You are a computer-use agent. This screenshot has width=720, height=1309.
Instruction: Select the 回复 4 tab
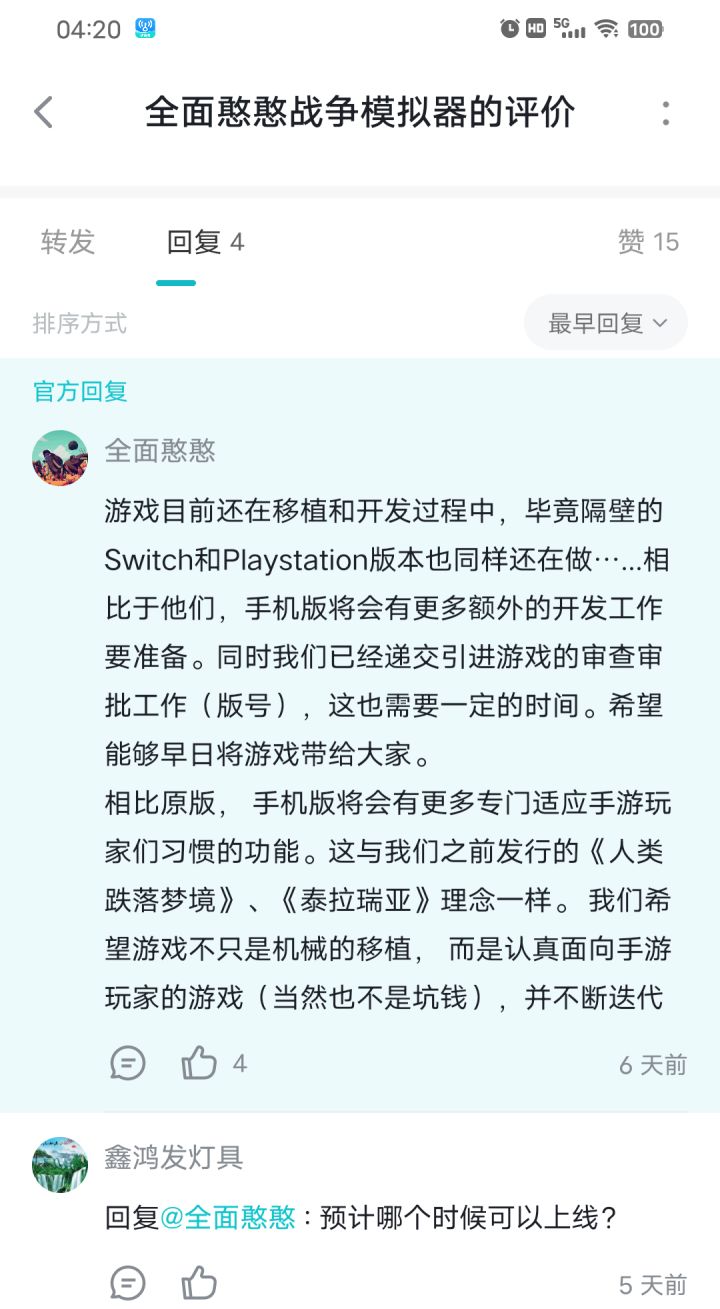(205, 242)
